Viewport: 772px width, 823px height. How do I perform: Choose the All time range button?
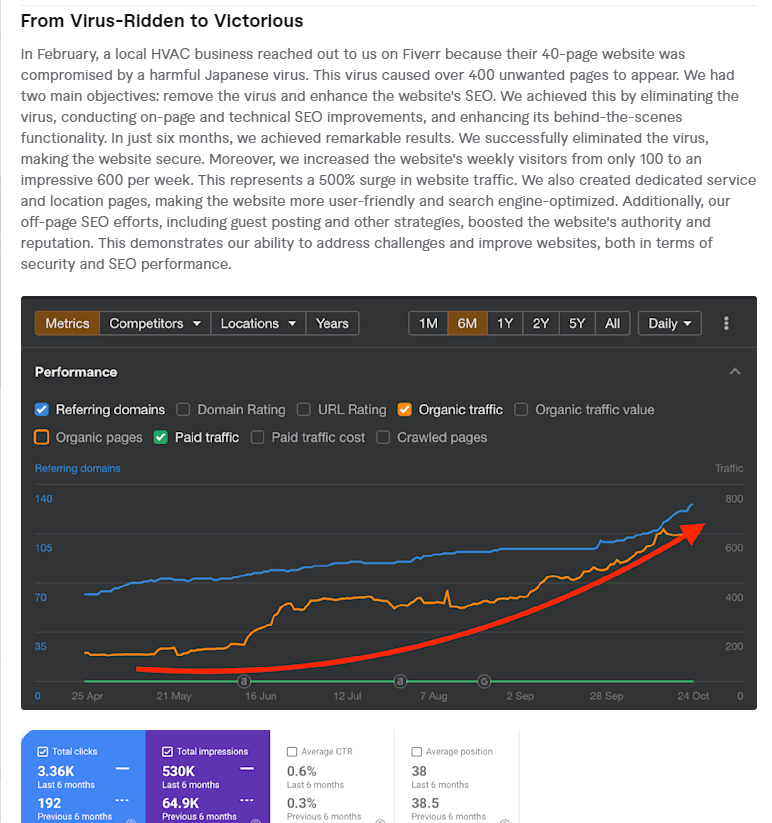pos(612,324)
